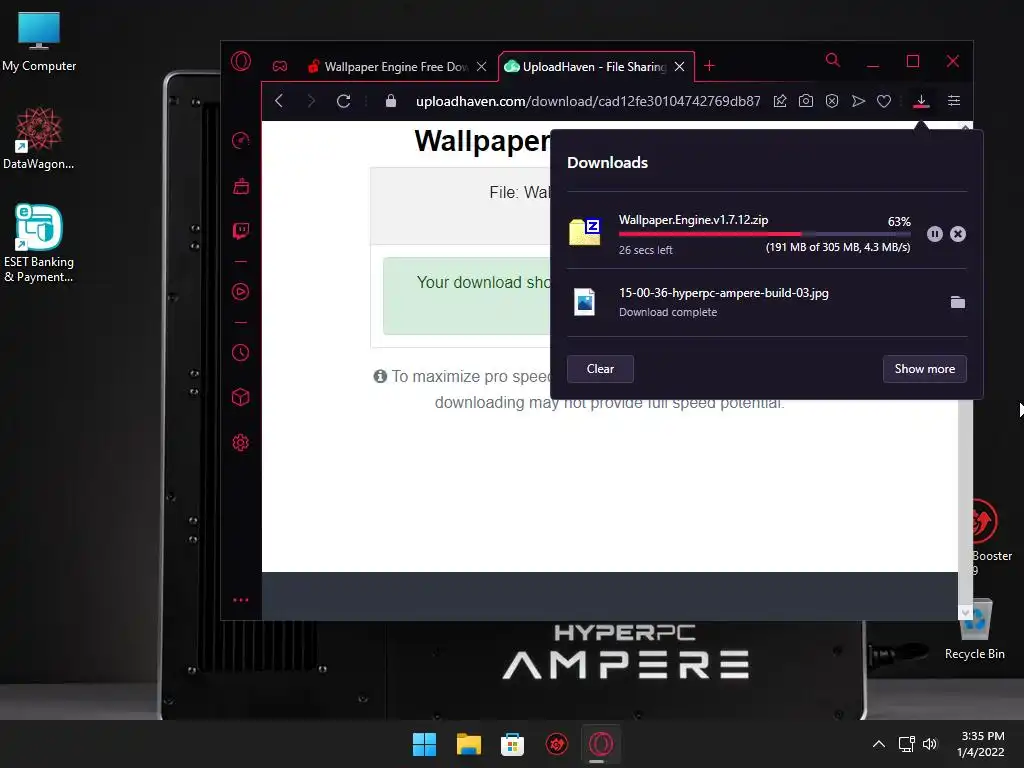Click Clear in Downloads panel
The width and height of the screenshot is (1024, 768).
click(600, 369)
